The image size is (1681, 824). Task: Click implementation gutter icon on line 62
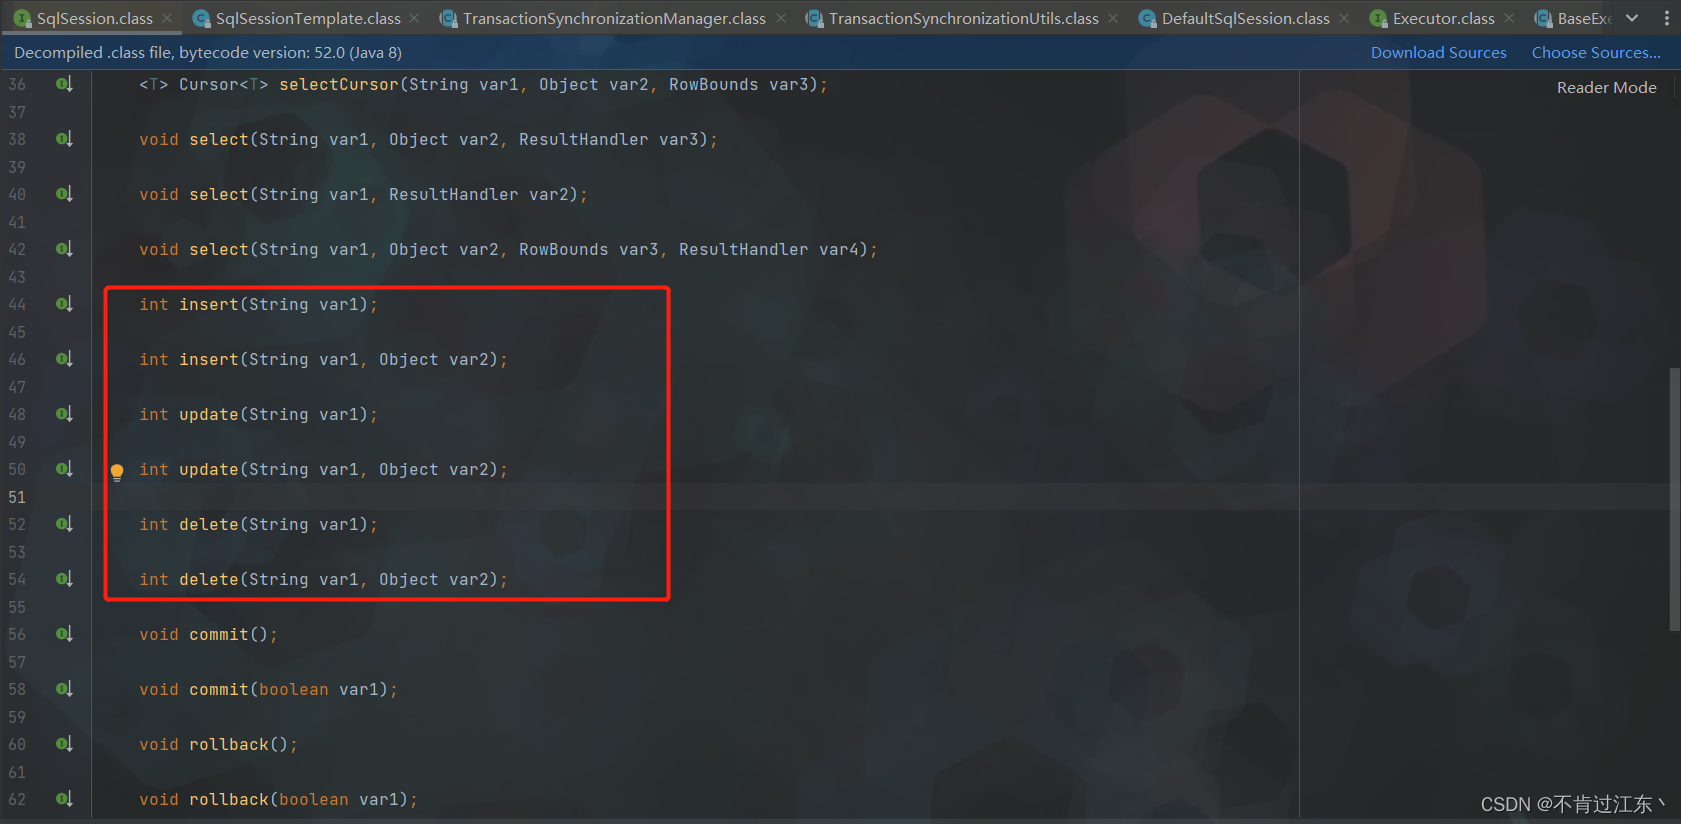pyautogui.click(x=64, y=800)
